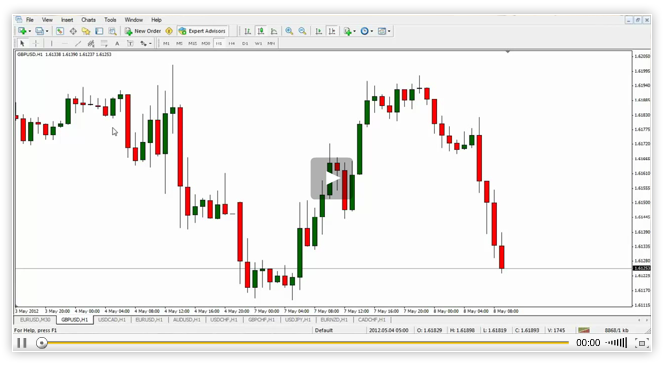Click the video progress slider handle
The width and height of the screenshot is (664, 366).
coord(42,343)
